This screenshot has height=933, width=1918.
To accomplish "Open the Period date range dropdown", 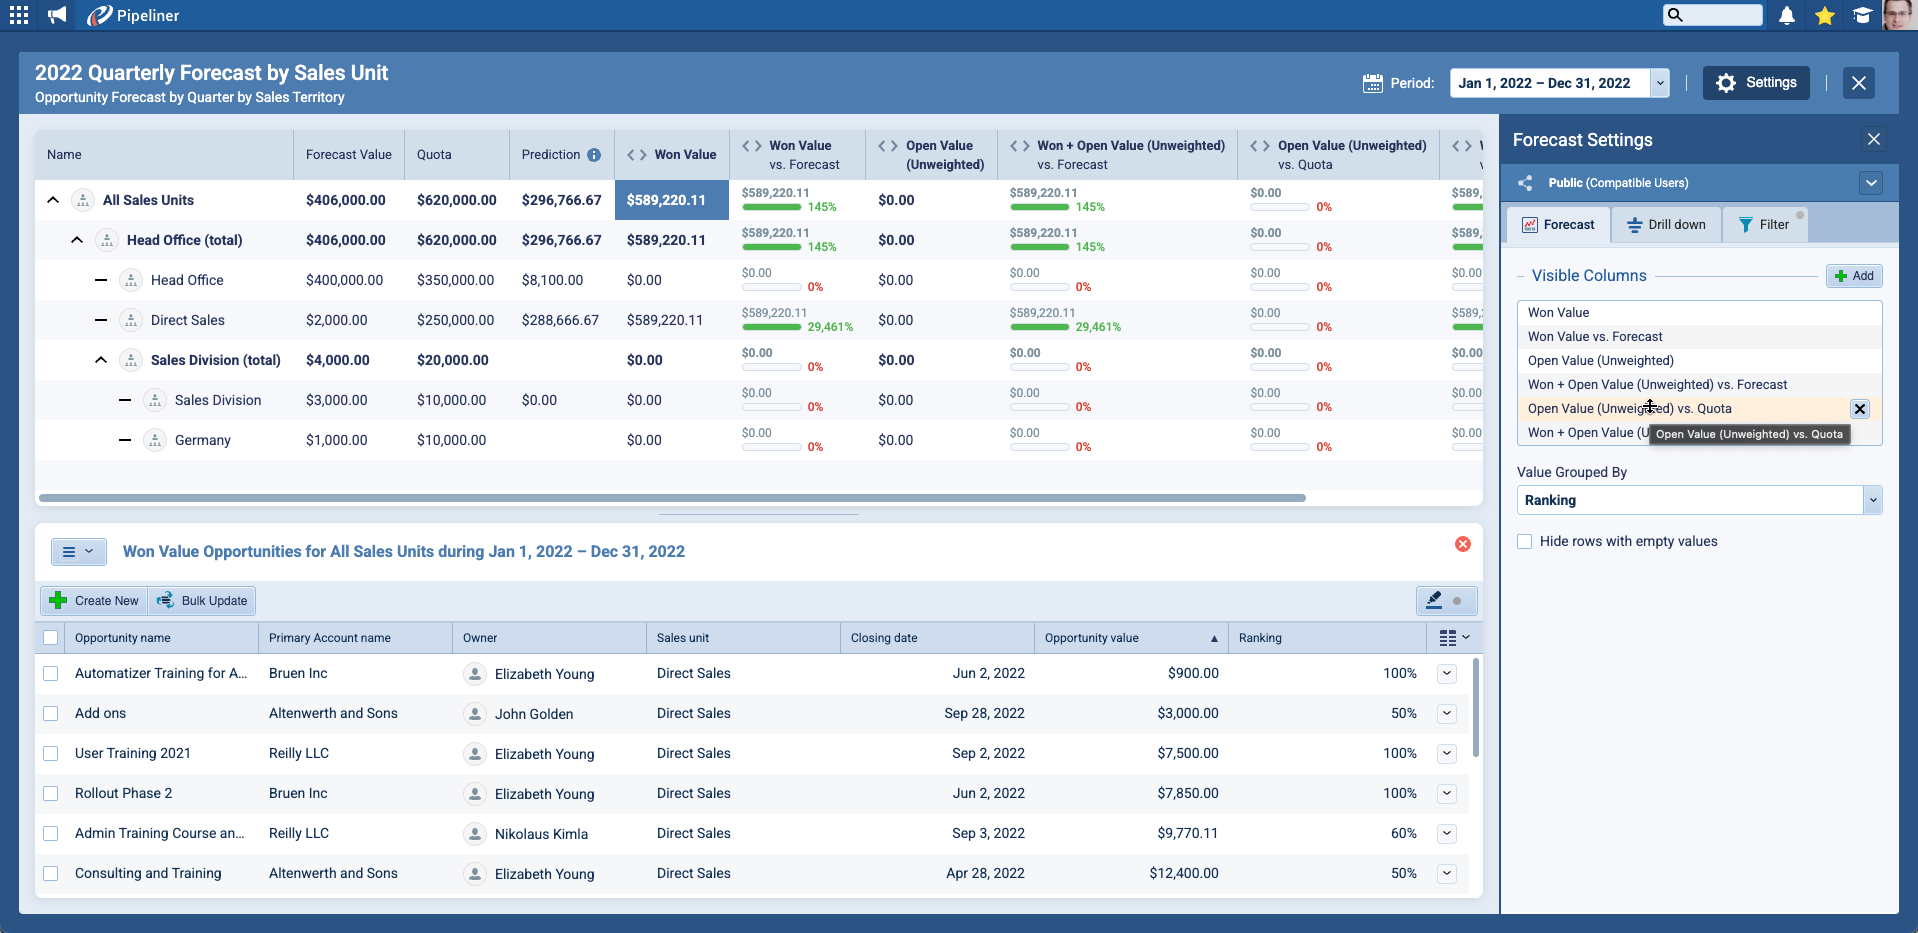I will (1660, 83).
